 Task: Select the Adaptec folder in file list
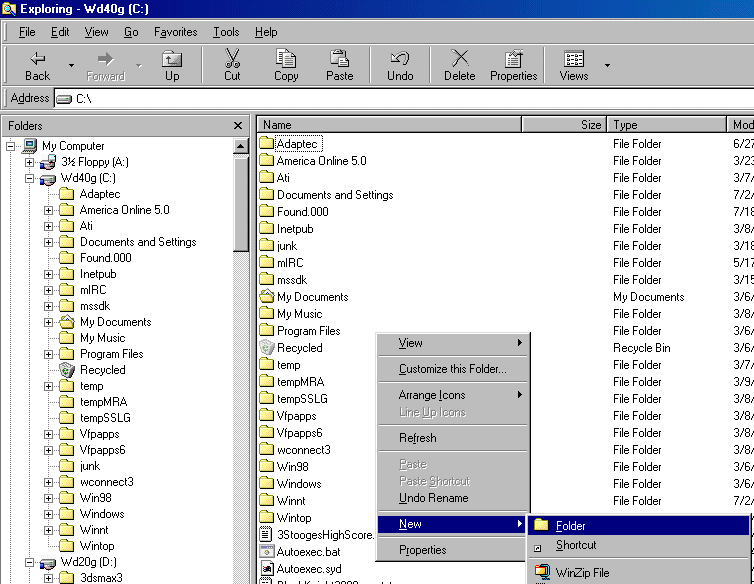[298, 144]
